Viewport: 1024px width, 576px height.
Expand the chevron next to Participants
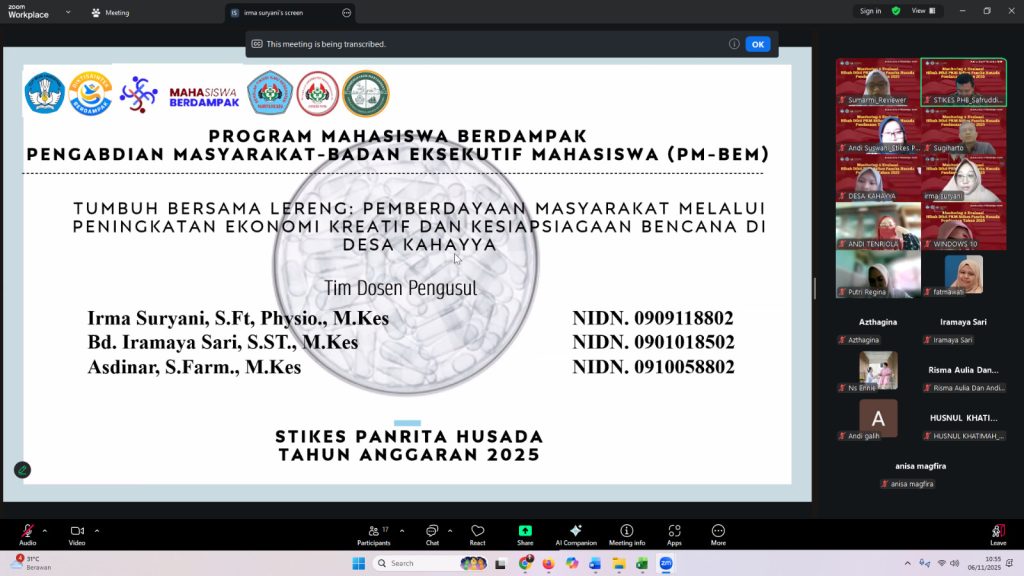click(401, 530)
